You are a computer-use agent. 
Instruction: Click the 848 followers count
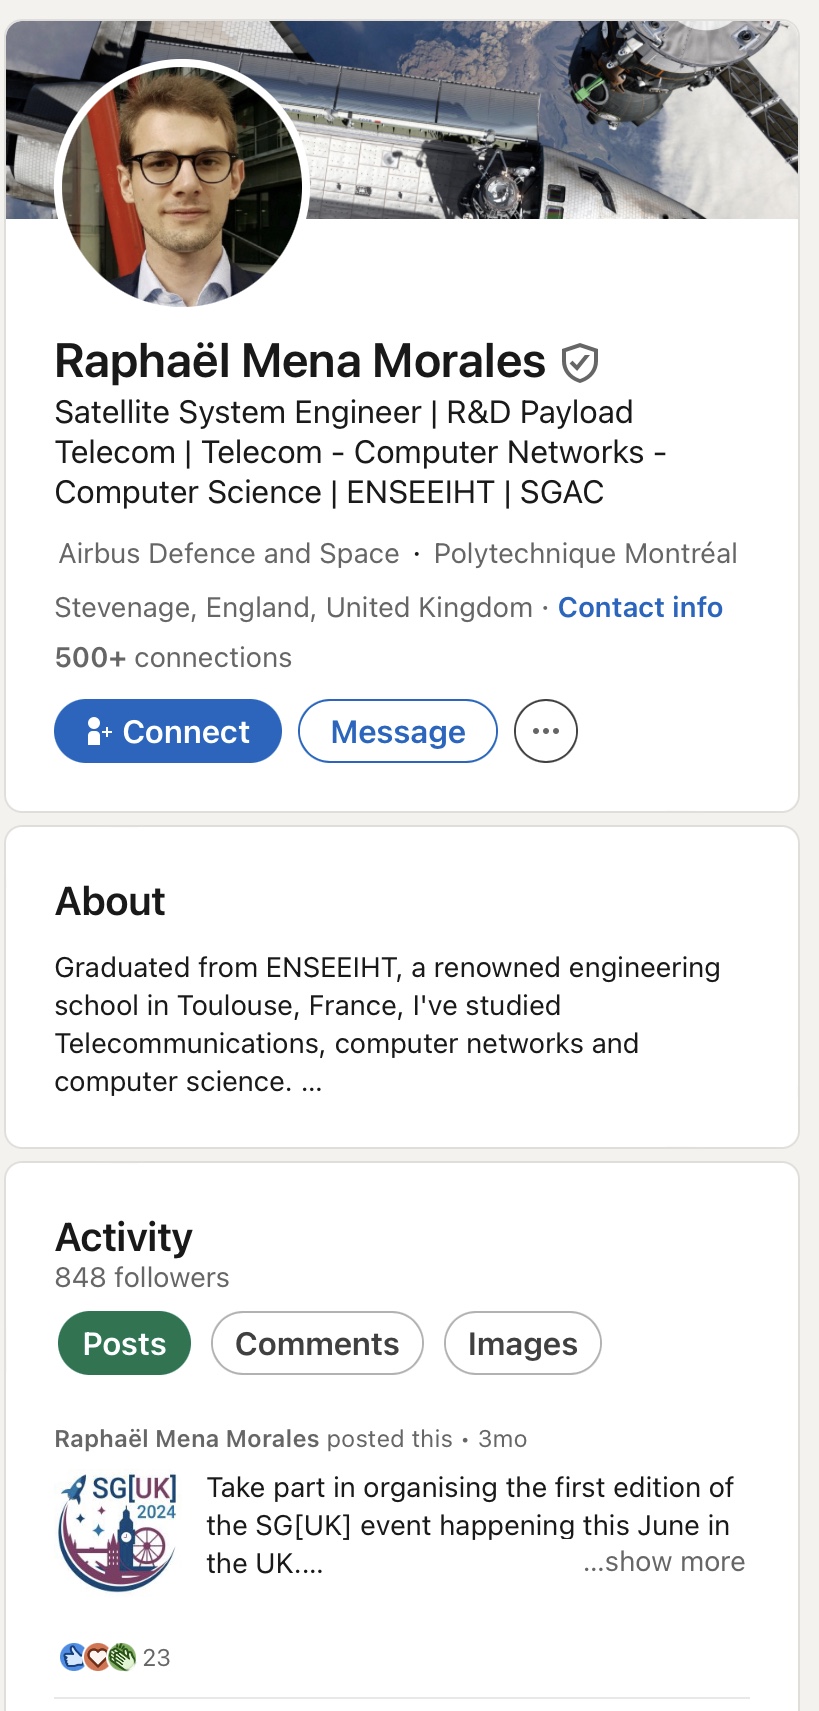click(x=142, y=1278)
